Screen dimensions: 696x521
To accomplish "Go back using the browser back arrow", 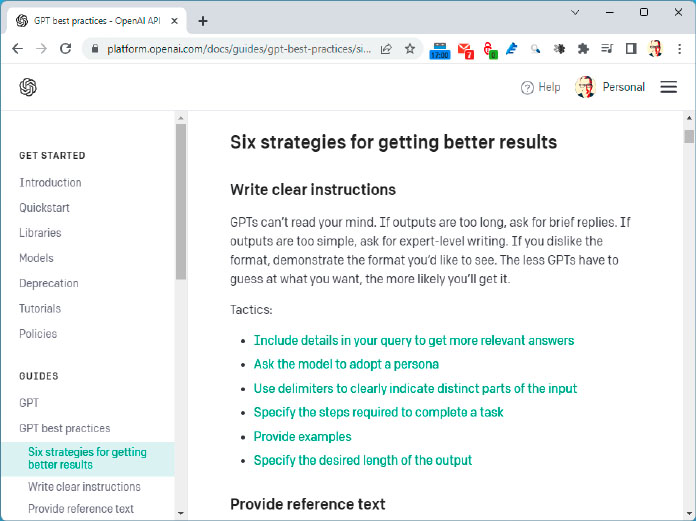I will point(17,48).
